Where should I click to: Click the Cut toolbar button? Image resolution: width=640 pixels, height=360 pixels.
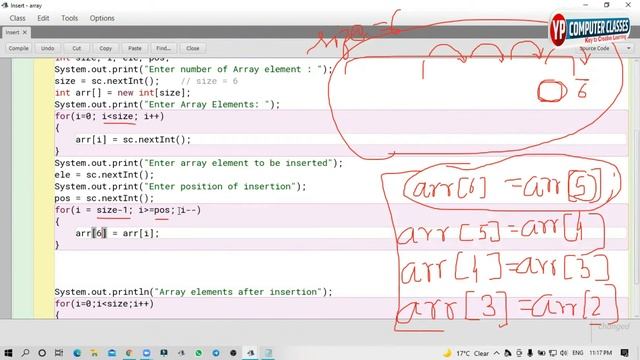pos(77,48)
